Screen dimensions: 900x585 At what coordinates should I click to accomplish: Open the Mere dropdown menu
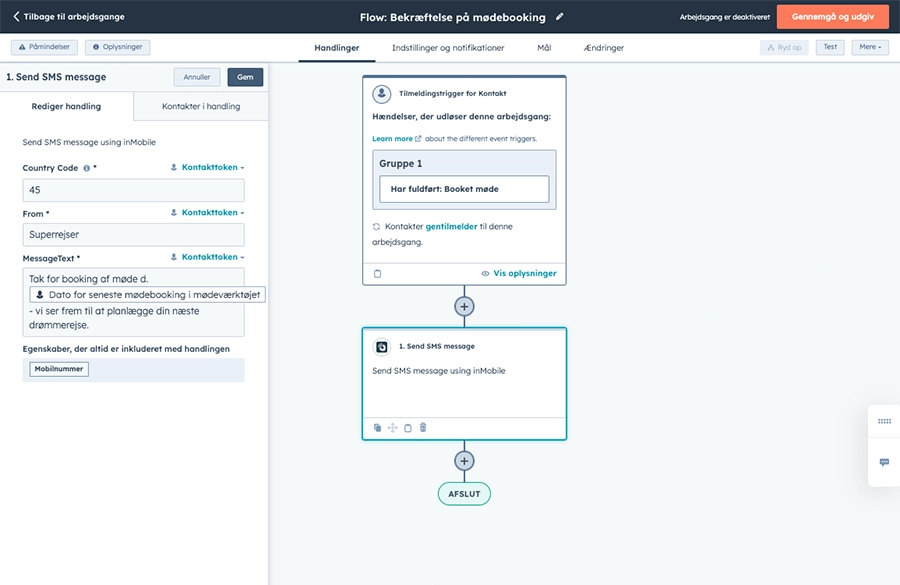pos(868,46)
